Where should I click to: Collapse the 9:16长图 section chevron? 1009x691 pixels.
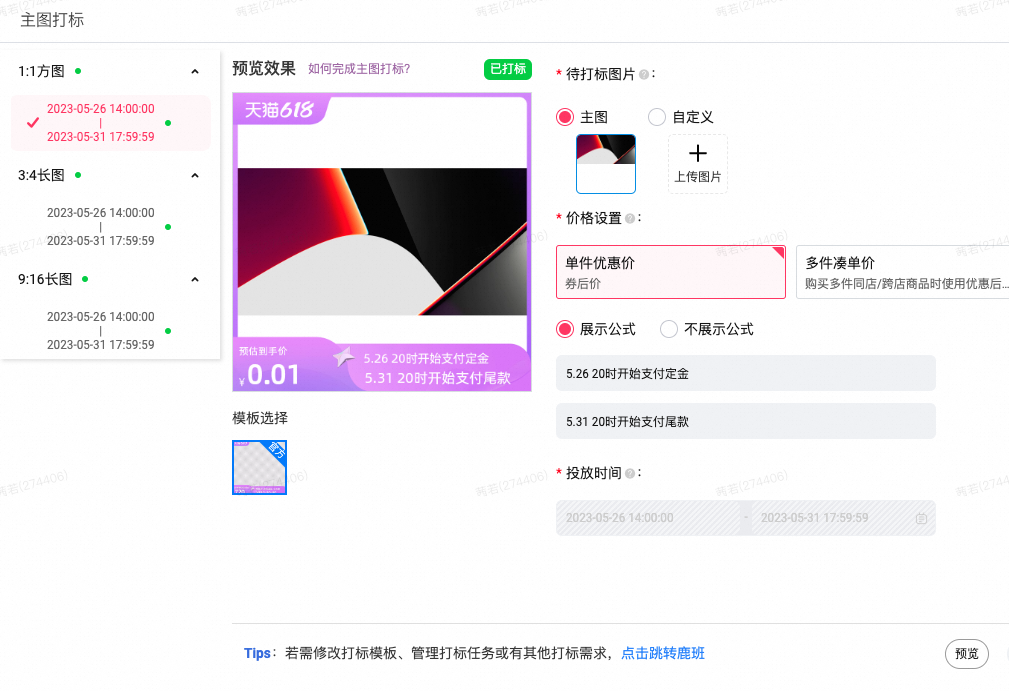(x=195, y=279)
